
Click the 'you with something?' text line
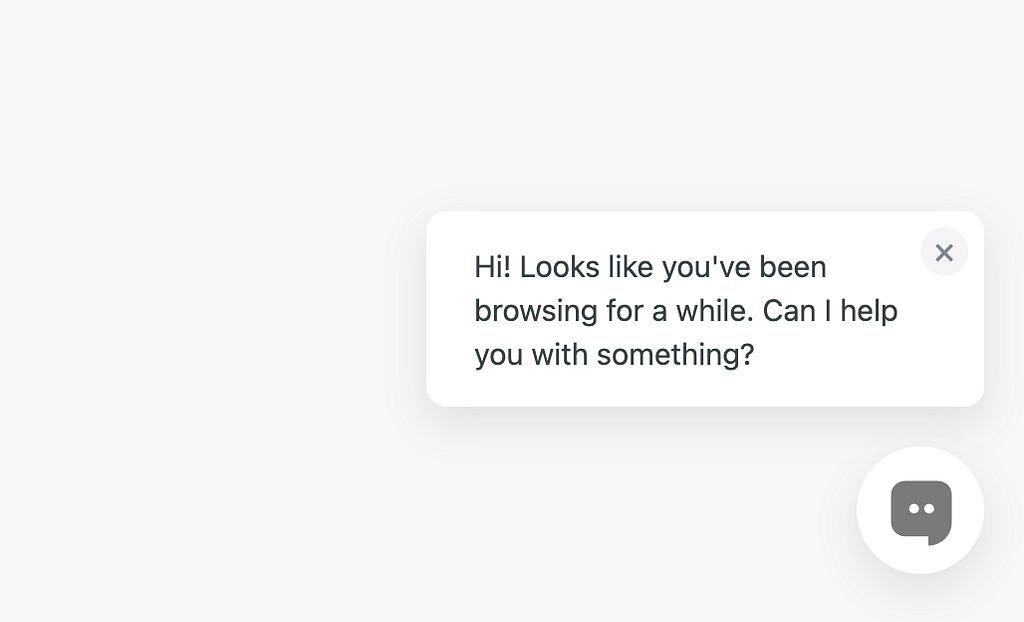pos(614,355)
